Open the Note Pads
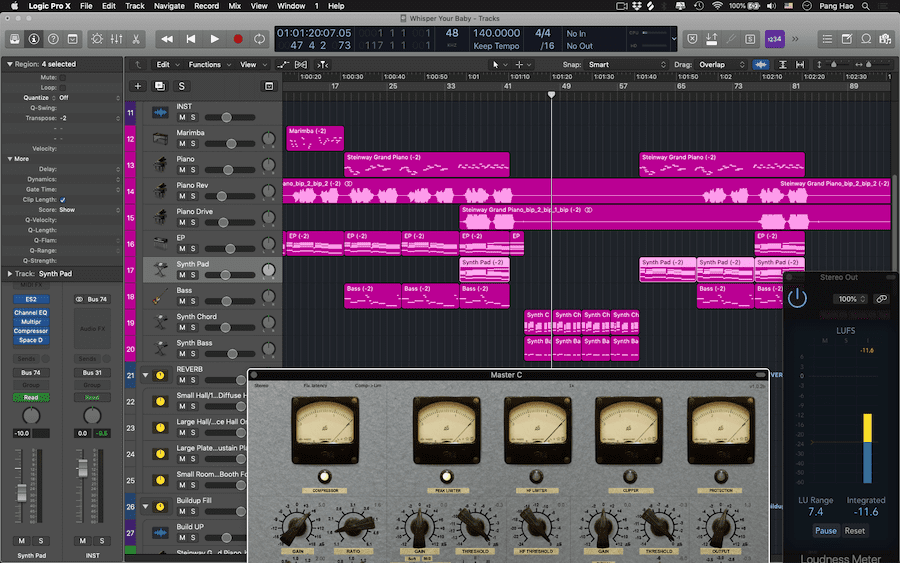The width and height of the screenshot is (900, 563). 847,39
